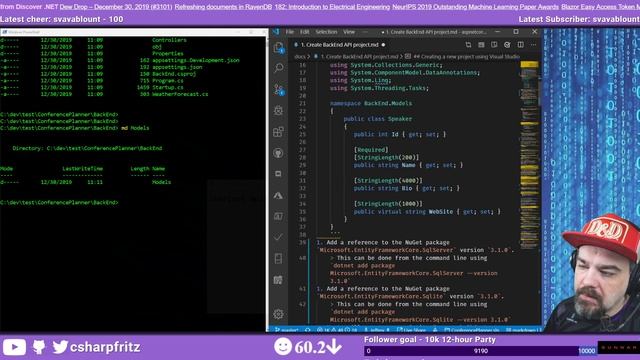Open the '182: Introduction to Electrical Engineering' link
Viewport: 640px width, 360px height.
click(332, 7)
